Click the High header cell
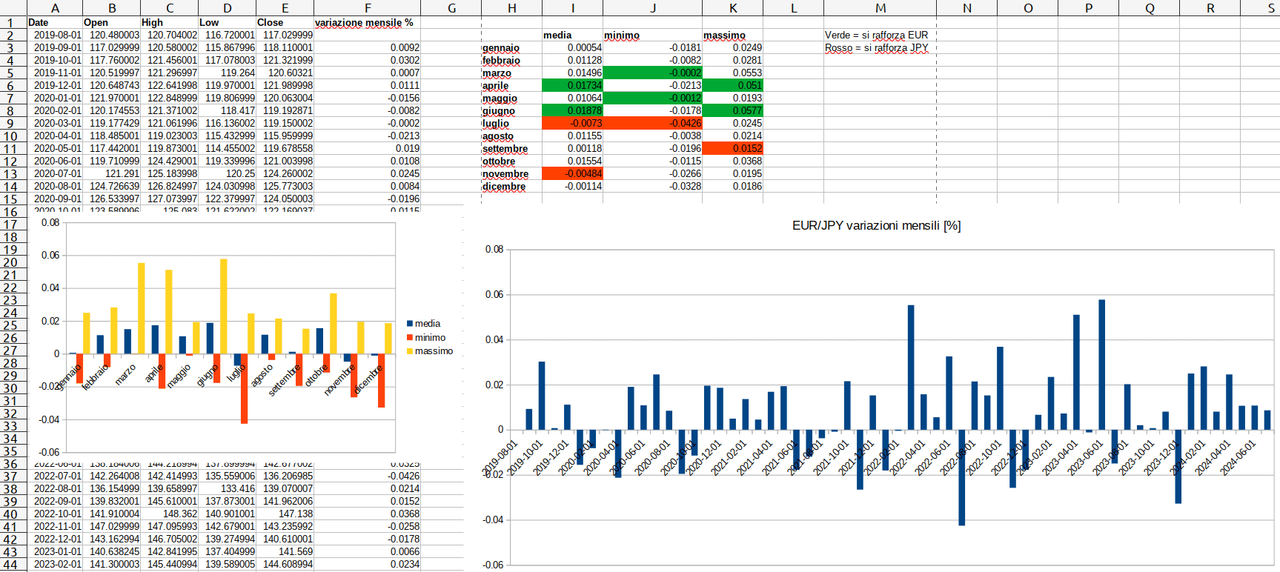Viewport: 1280px width, 572px height. 169,21
